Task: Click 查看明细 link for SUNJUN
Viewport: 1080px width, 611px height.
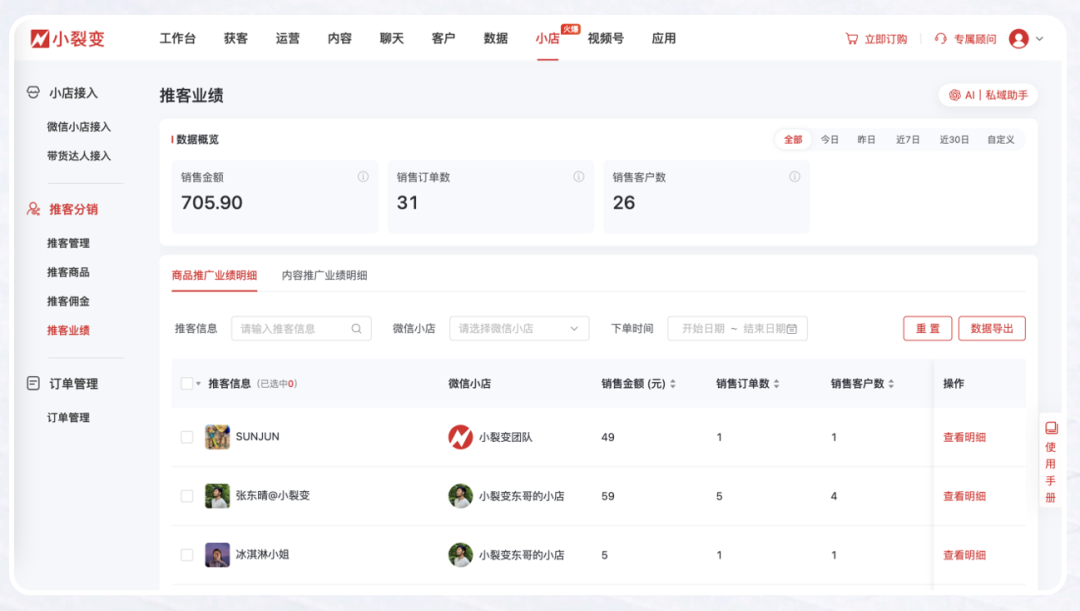Action: point(964,437)
